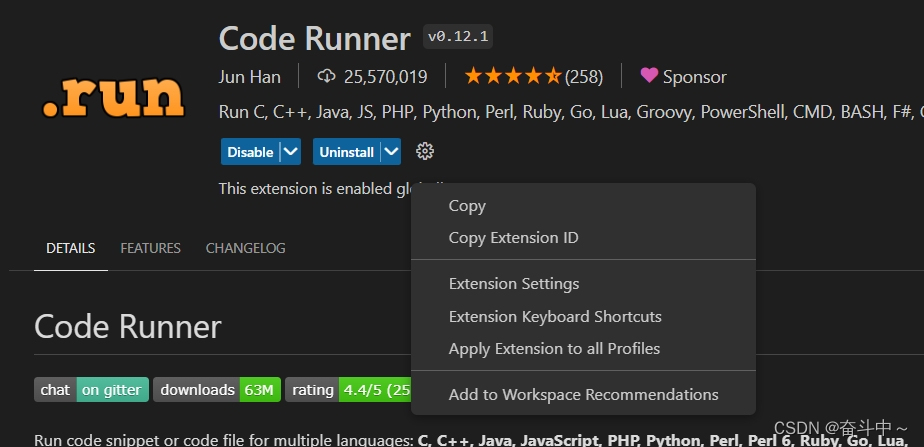Switch to the FEATURES tab

tap(150, 249)
